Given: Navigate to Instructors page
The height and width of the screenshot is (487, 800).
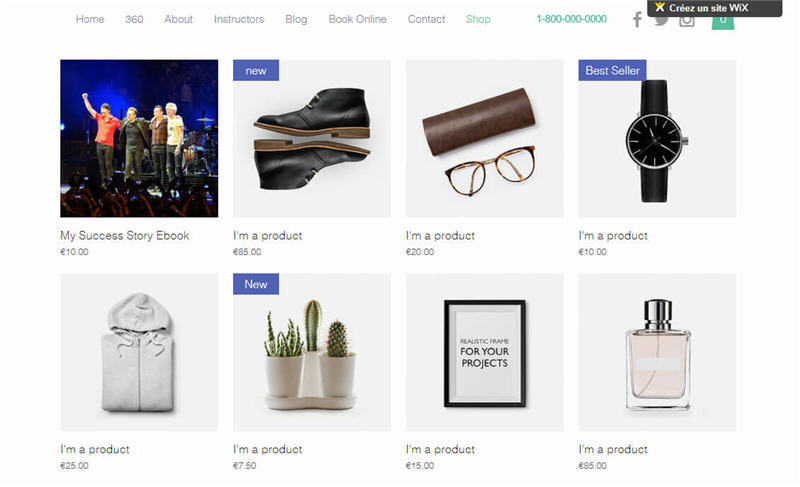Looking at the screenshot, I should click(x=239, y=19).
